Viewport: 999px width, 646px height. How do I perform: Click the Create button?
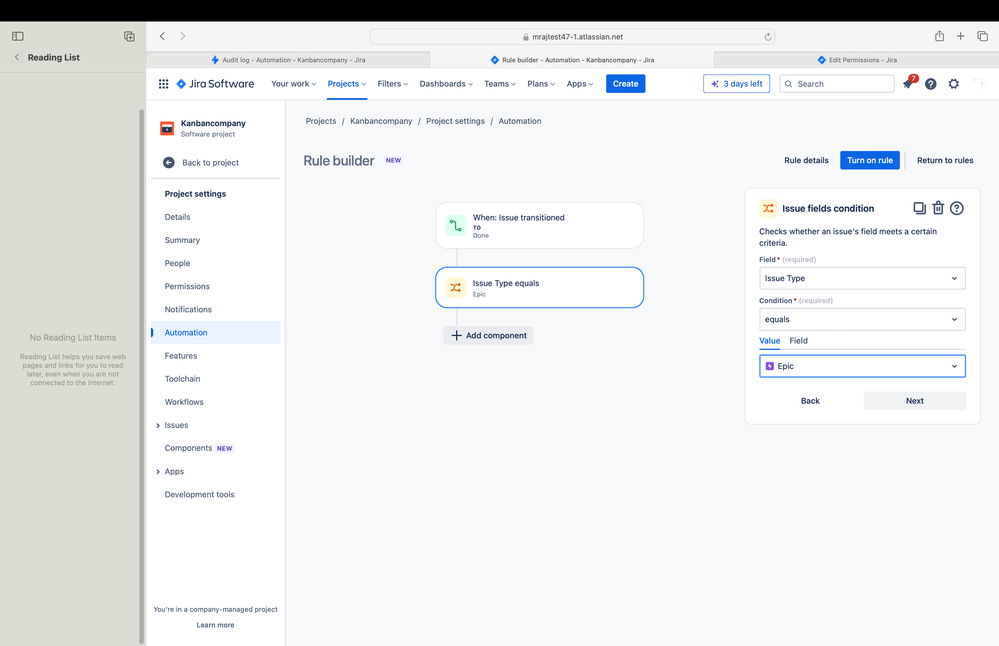pos(626,84)
